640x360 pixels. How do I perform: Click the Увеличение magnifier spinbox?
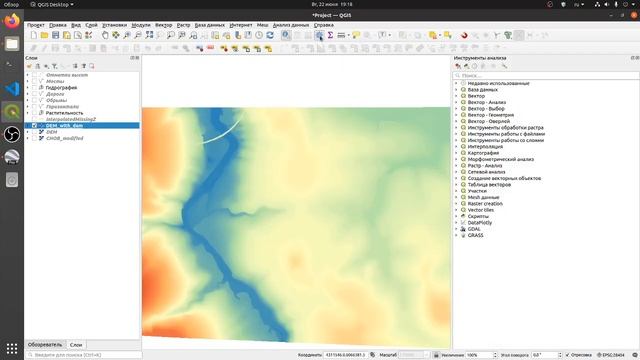[481, 355]
